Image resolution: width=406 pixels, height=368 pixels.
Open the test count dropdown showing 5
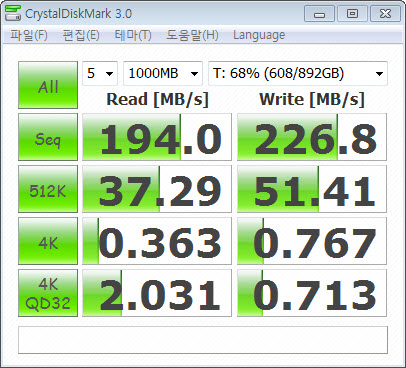(x=100, y=73)
